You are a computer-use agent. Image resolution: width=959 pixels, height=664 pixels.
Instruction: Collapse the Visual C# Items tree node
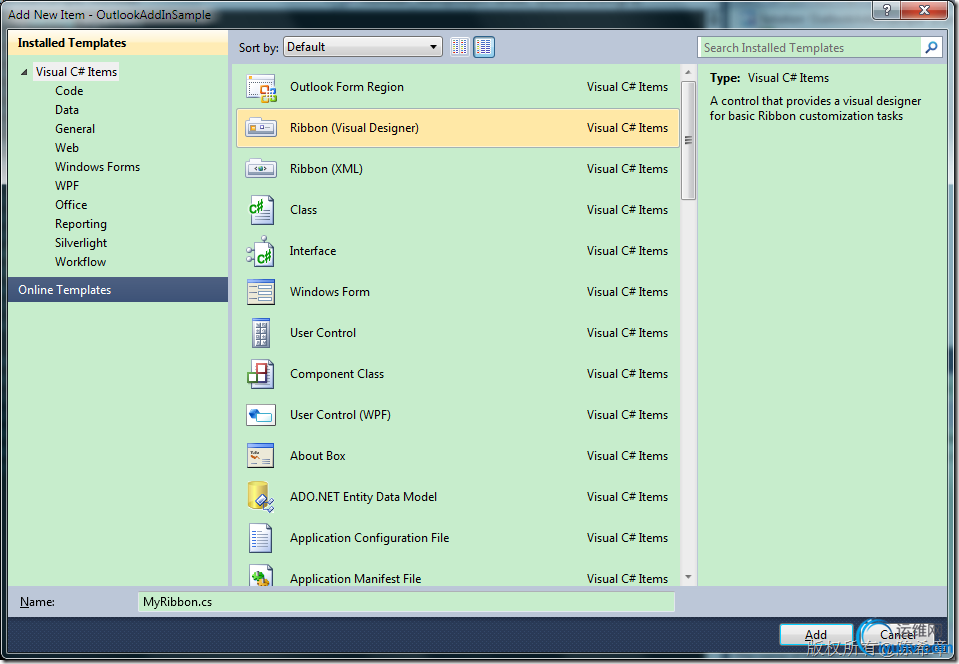24,72
